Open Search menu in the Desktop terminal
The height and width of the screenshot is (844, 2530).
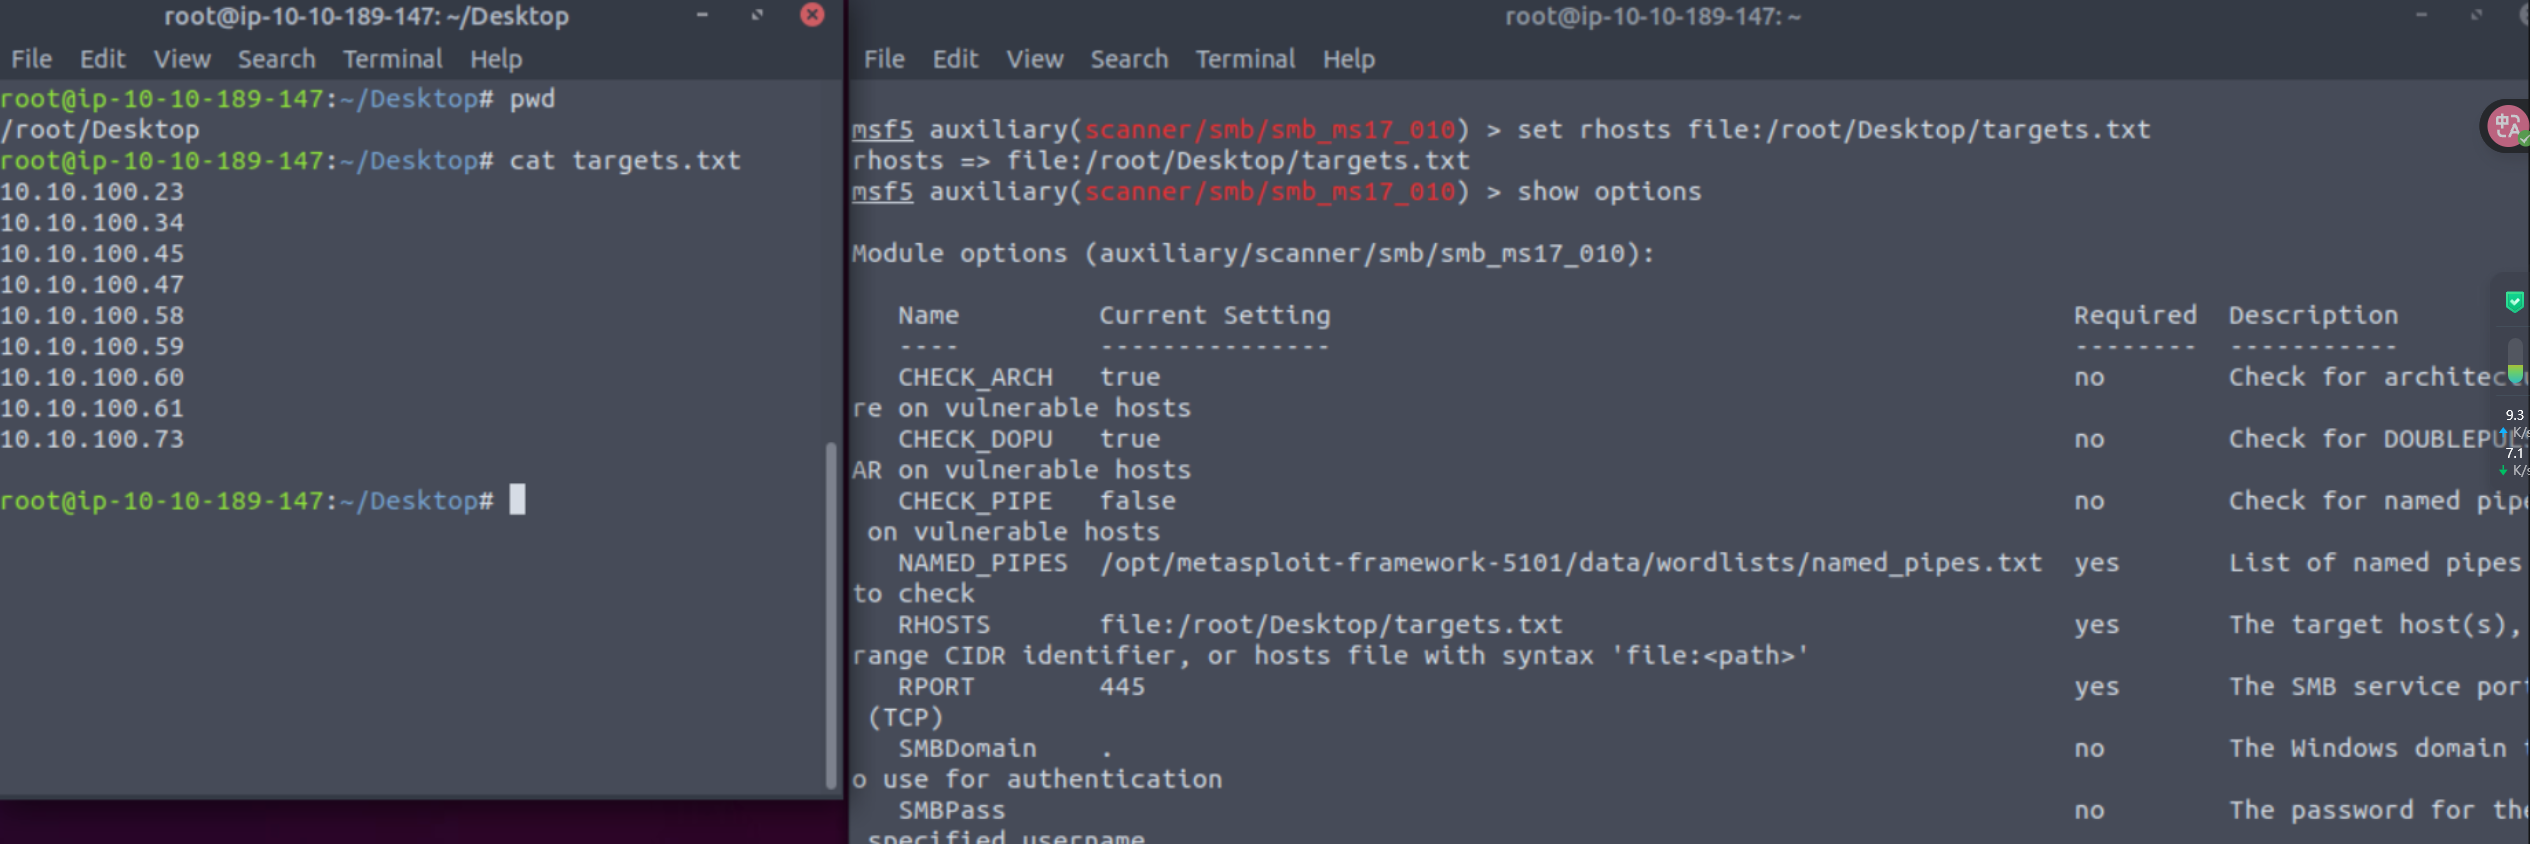click(x=276, y=59)
